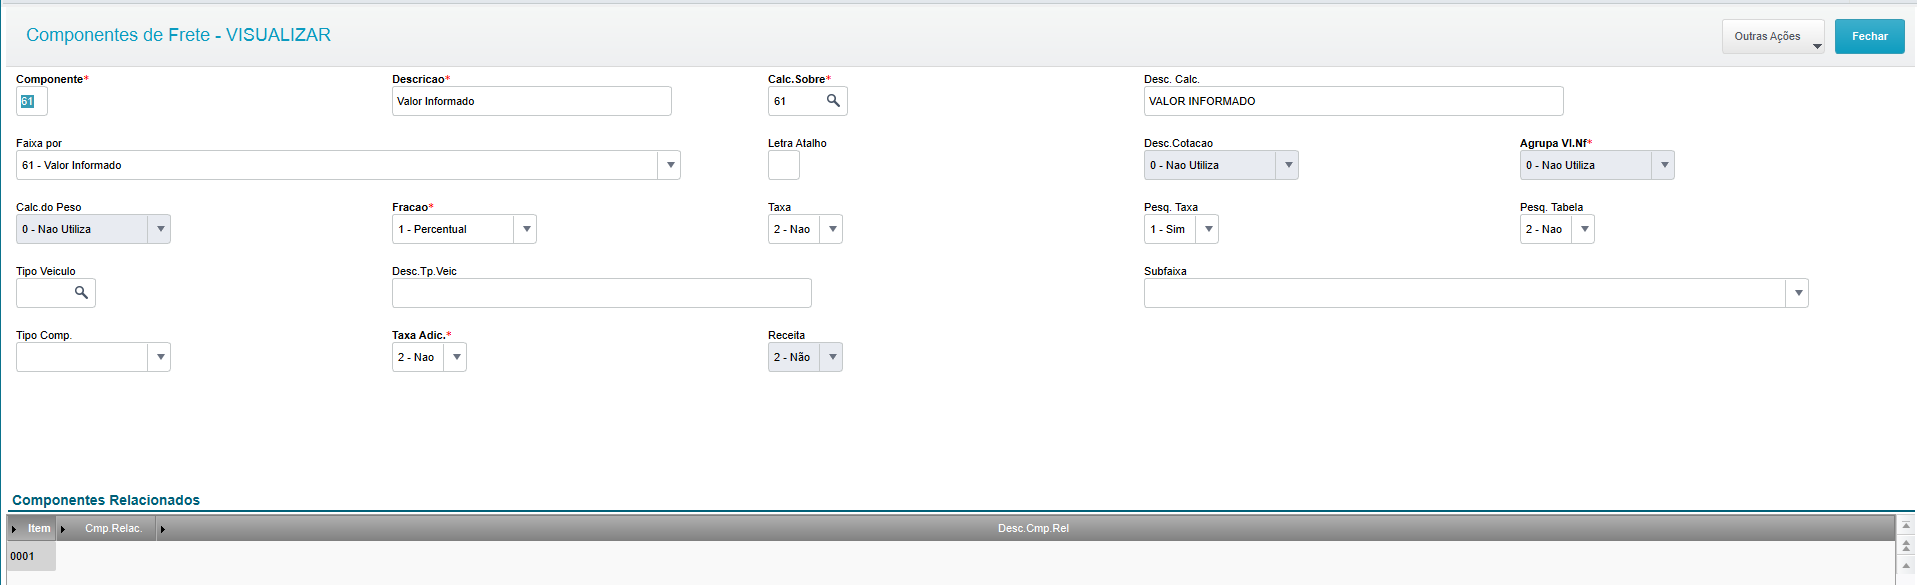The height and width of the screenshot is (585, 1917).
Task: Open the Taxa dropdown
Action: point(832,229)
